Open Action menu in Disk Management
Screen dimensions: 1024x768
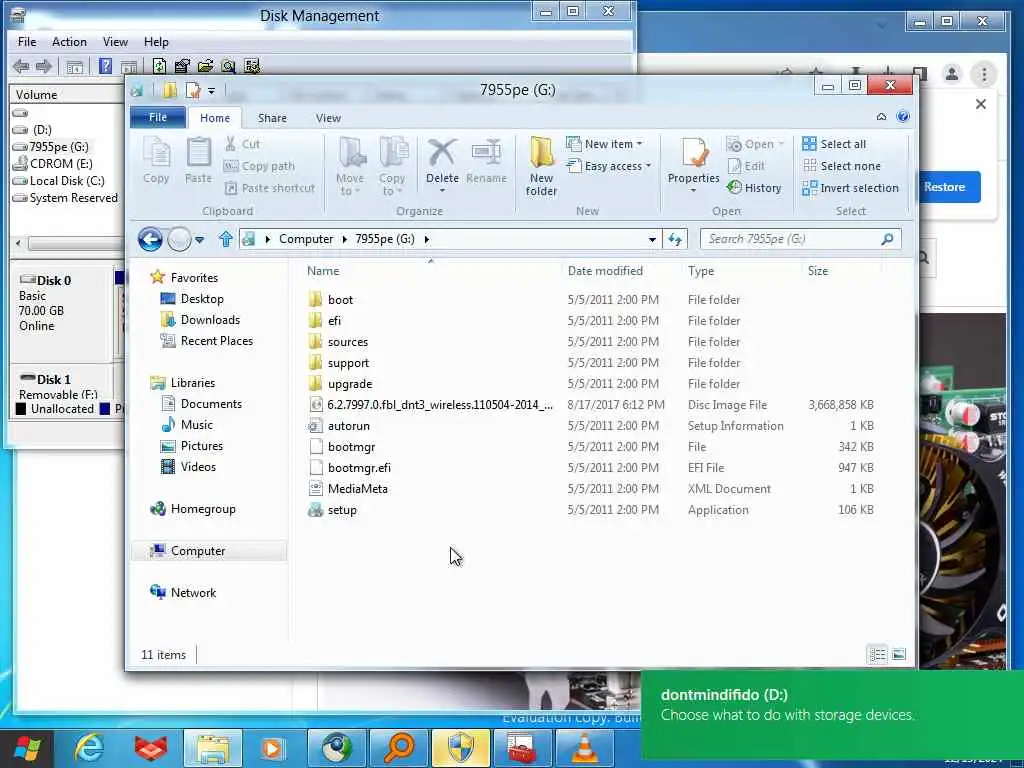(x=69, y=42)
